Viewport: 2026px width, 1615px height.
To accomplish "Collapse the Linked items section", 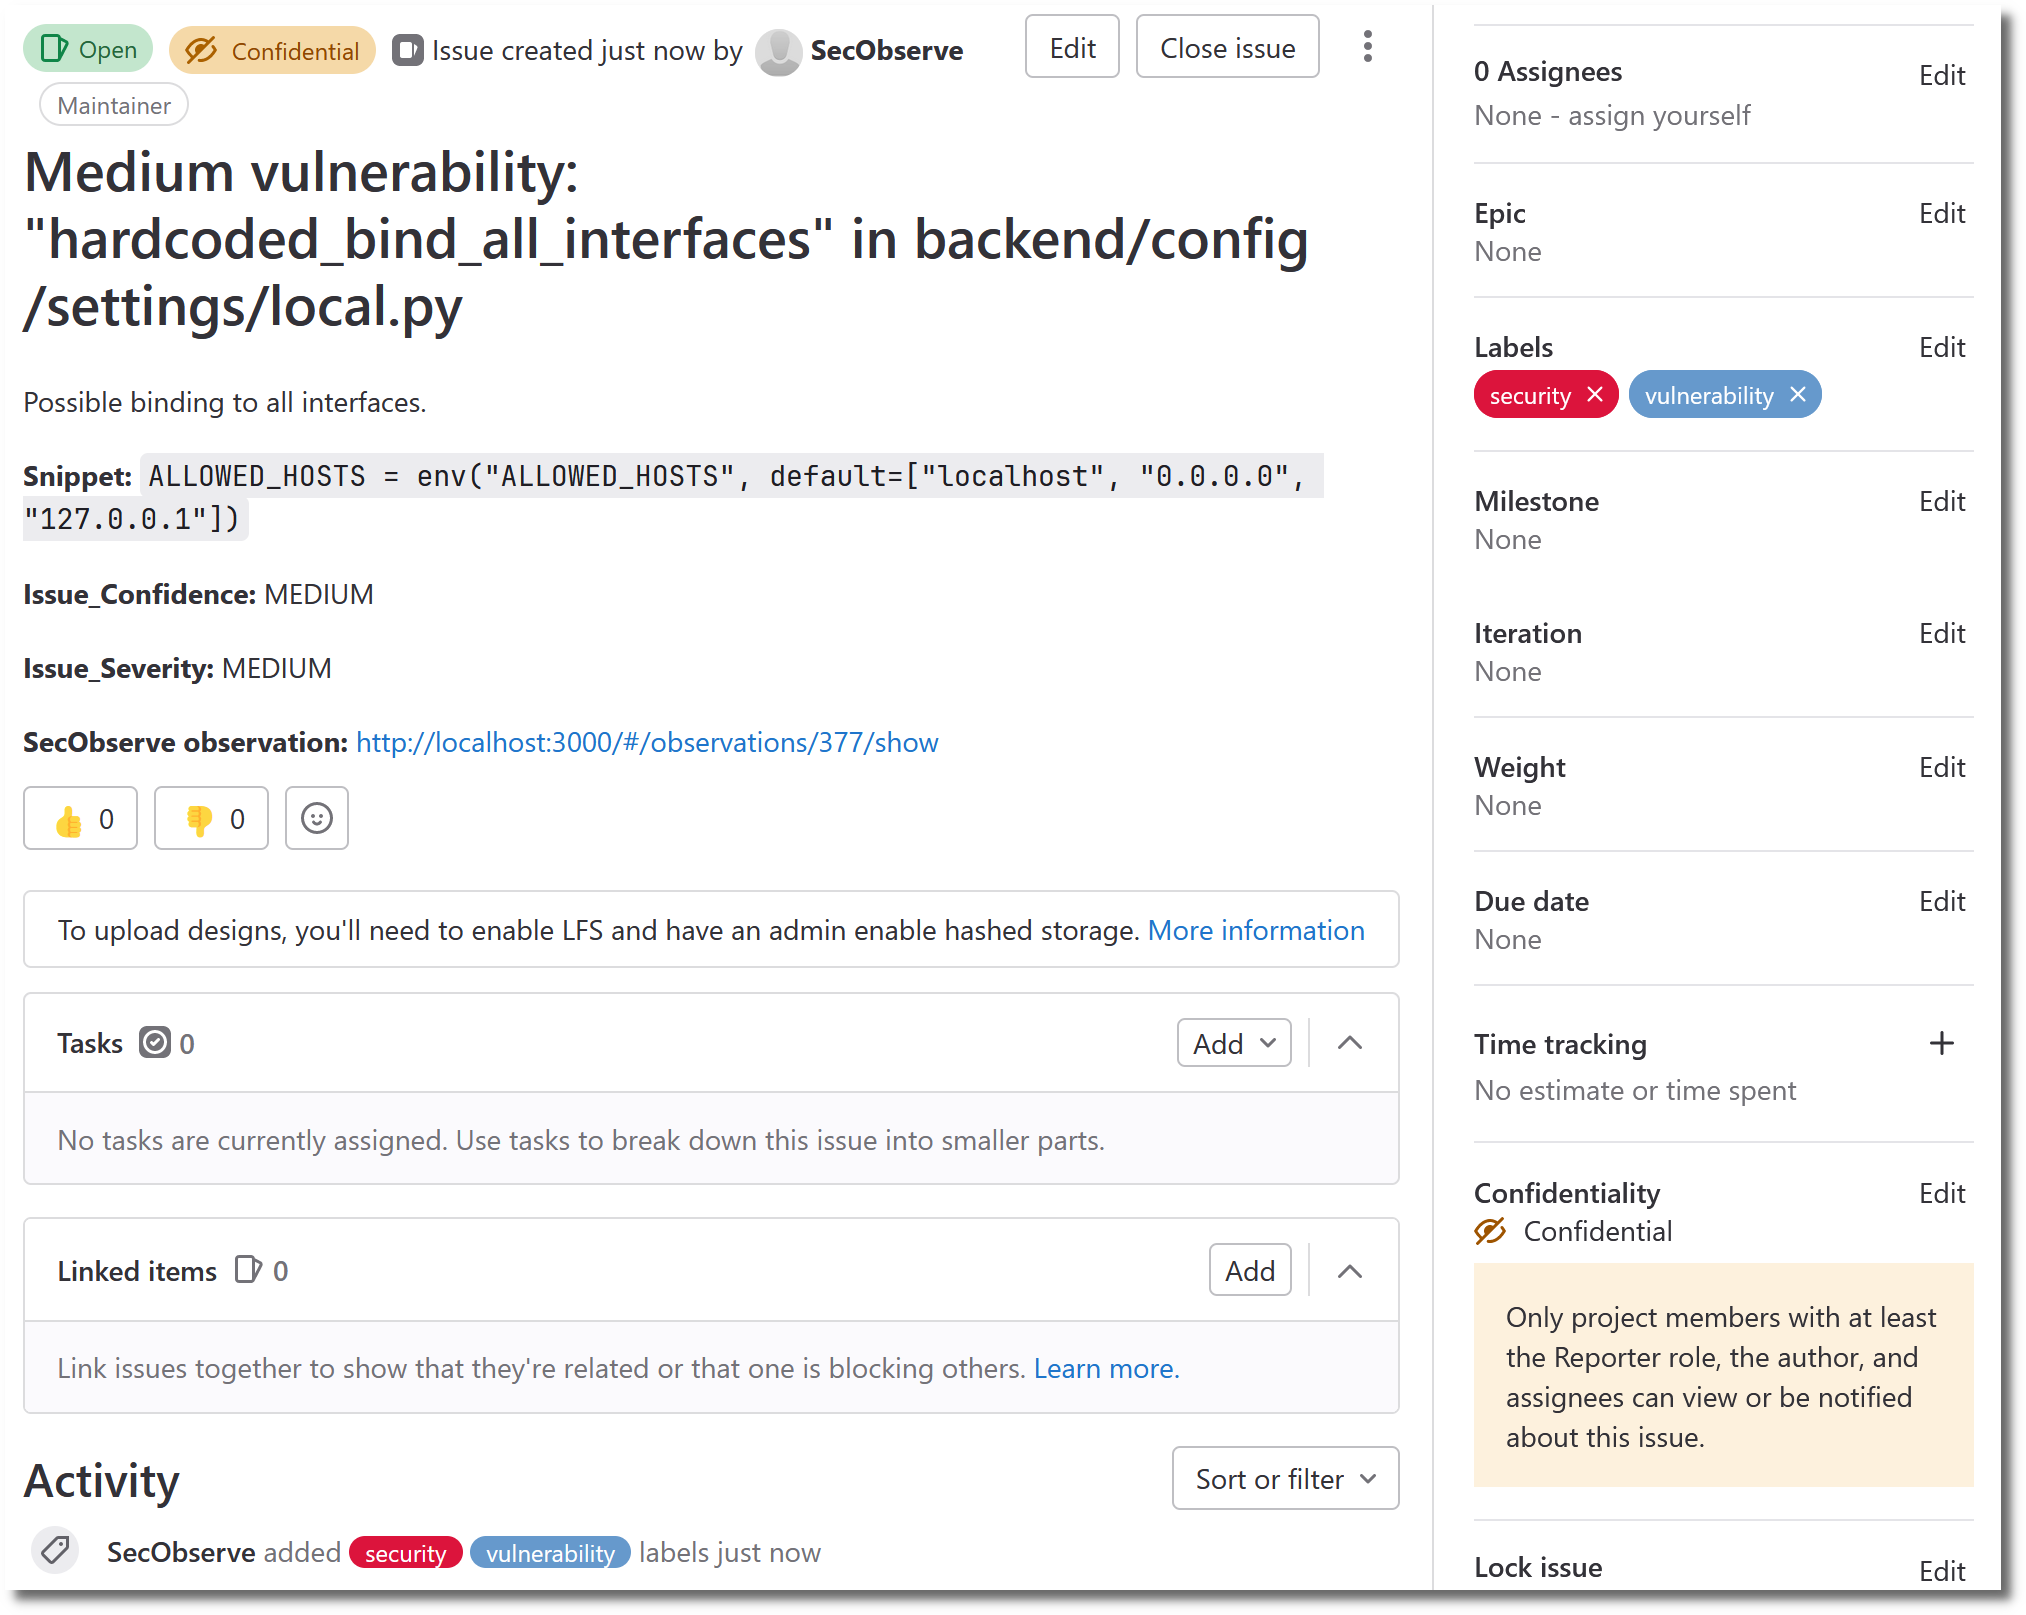I will [x=1349, y=1271].
